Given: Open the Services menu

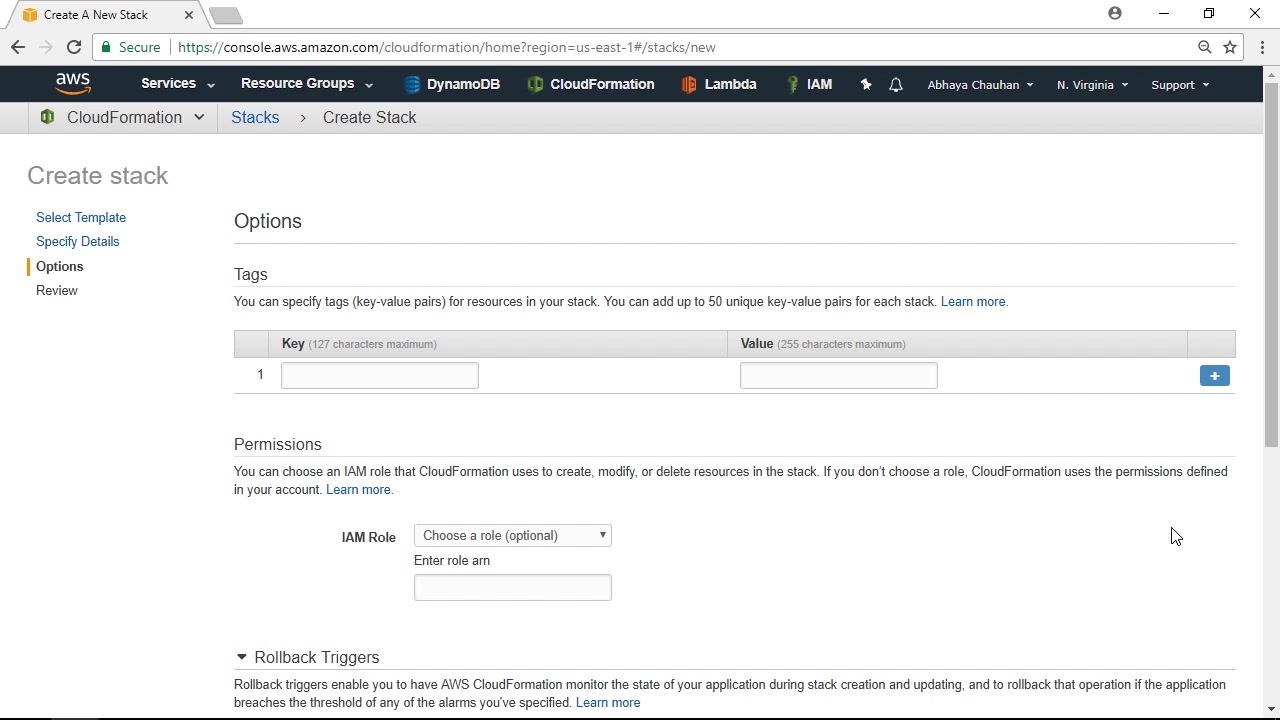Looking at the screenshot, I should click(x=178, y=84).
